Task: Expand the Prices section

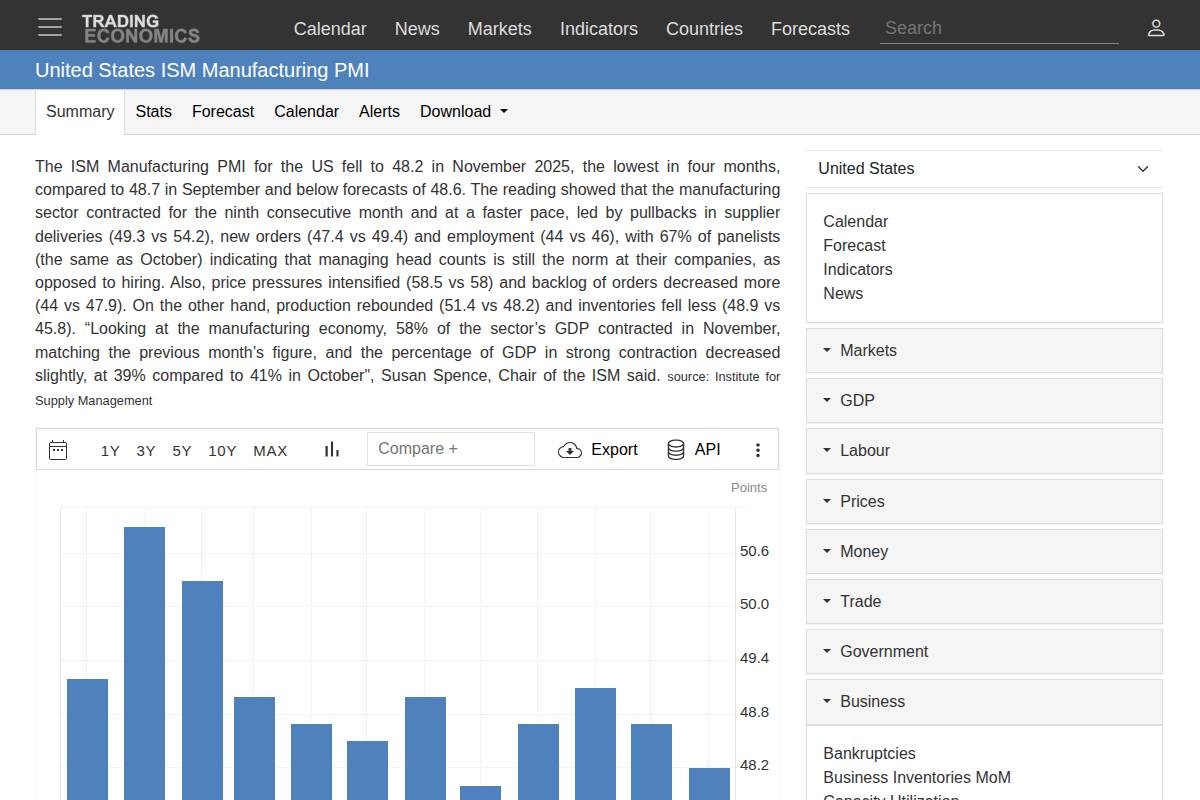Action: 862,501
